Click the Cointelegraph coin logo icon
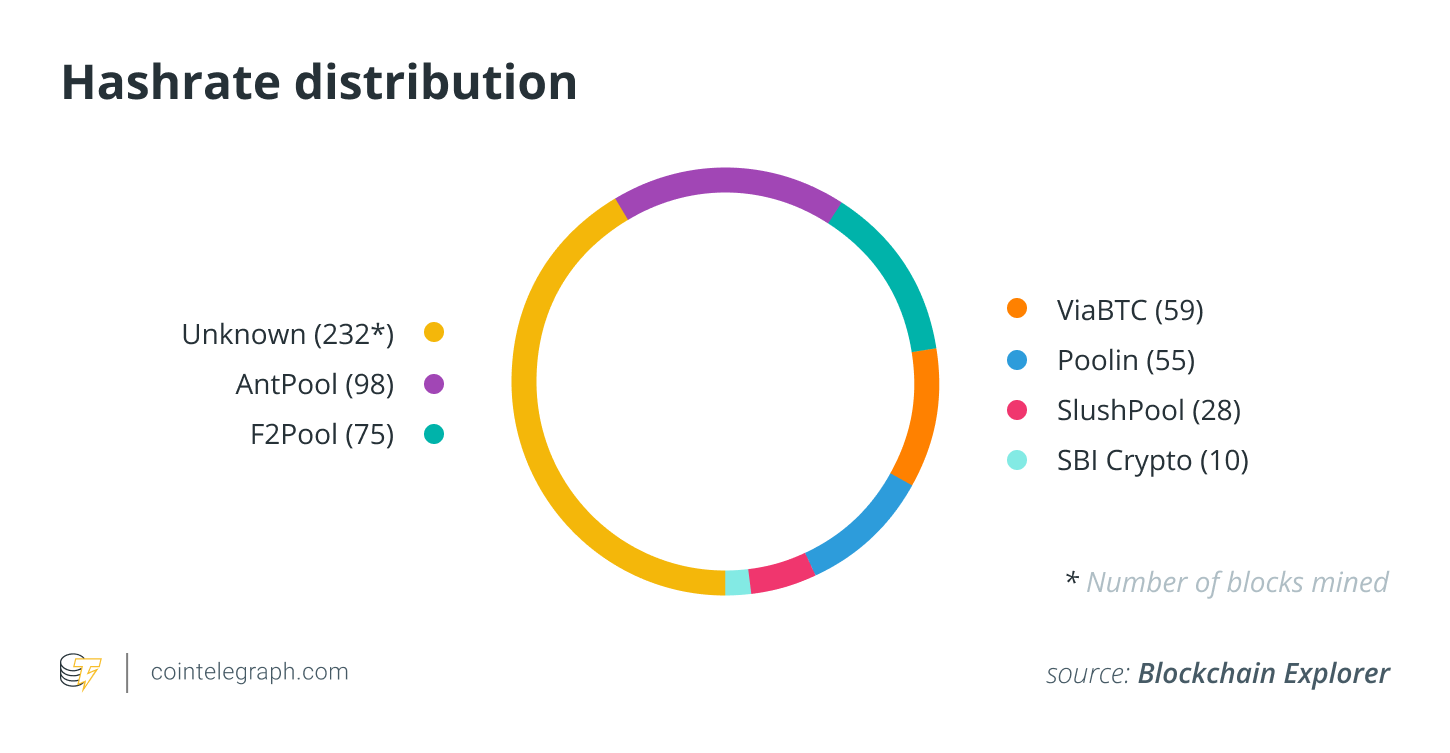This screenshot has height=753, width=1450. coord(80,672)
